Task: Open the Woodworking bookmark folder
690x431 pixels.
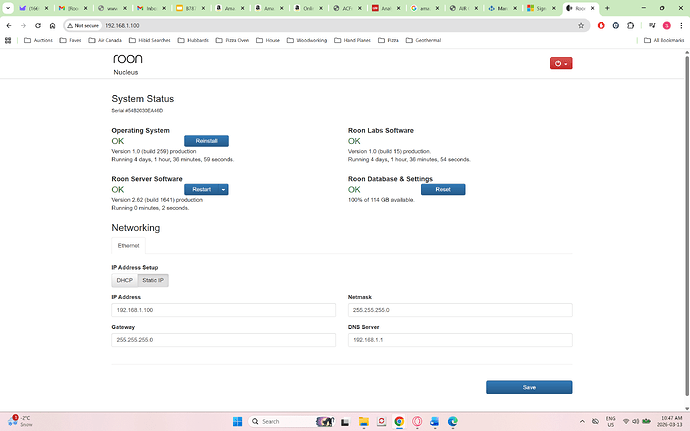Action: pyautogui.click(x=307, y=40)
